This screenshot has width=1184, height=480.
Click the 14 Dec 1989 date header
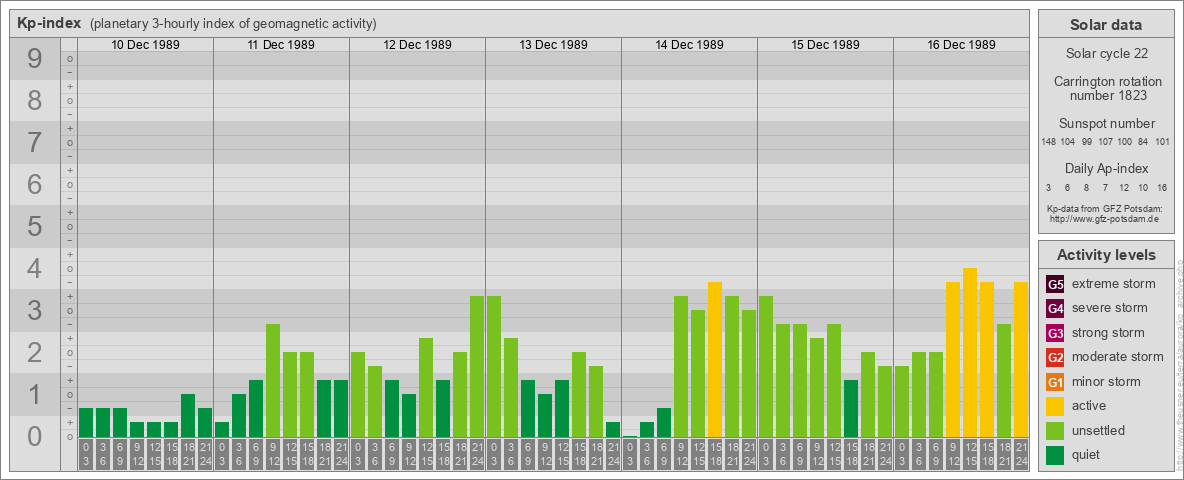click(x=689, y=45)
